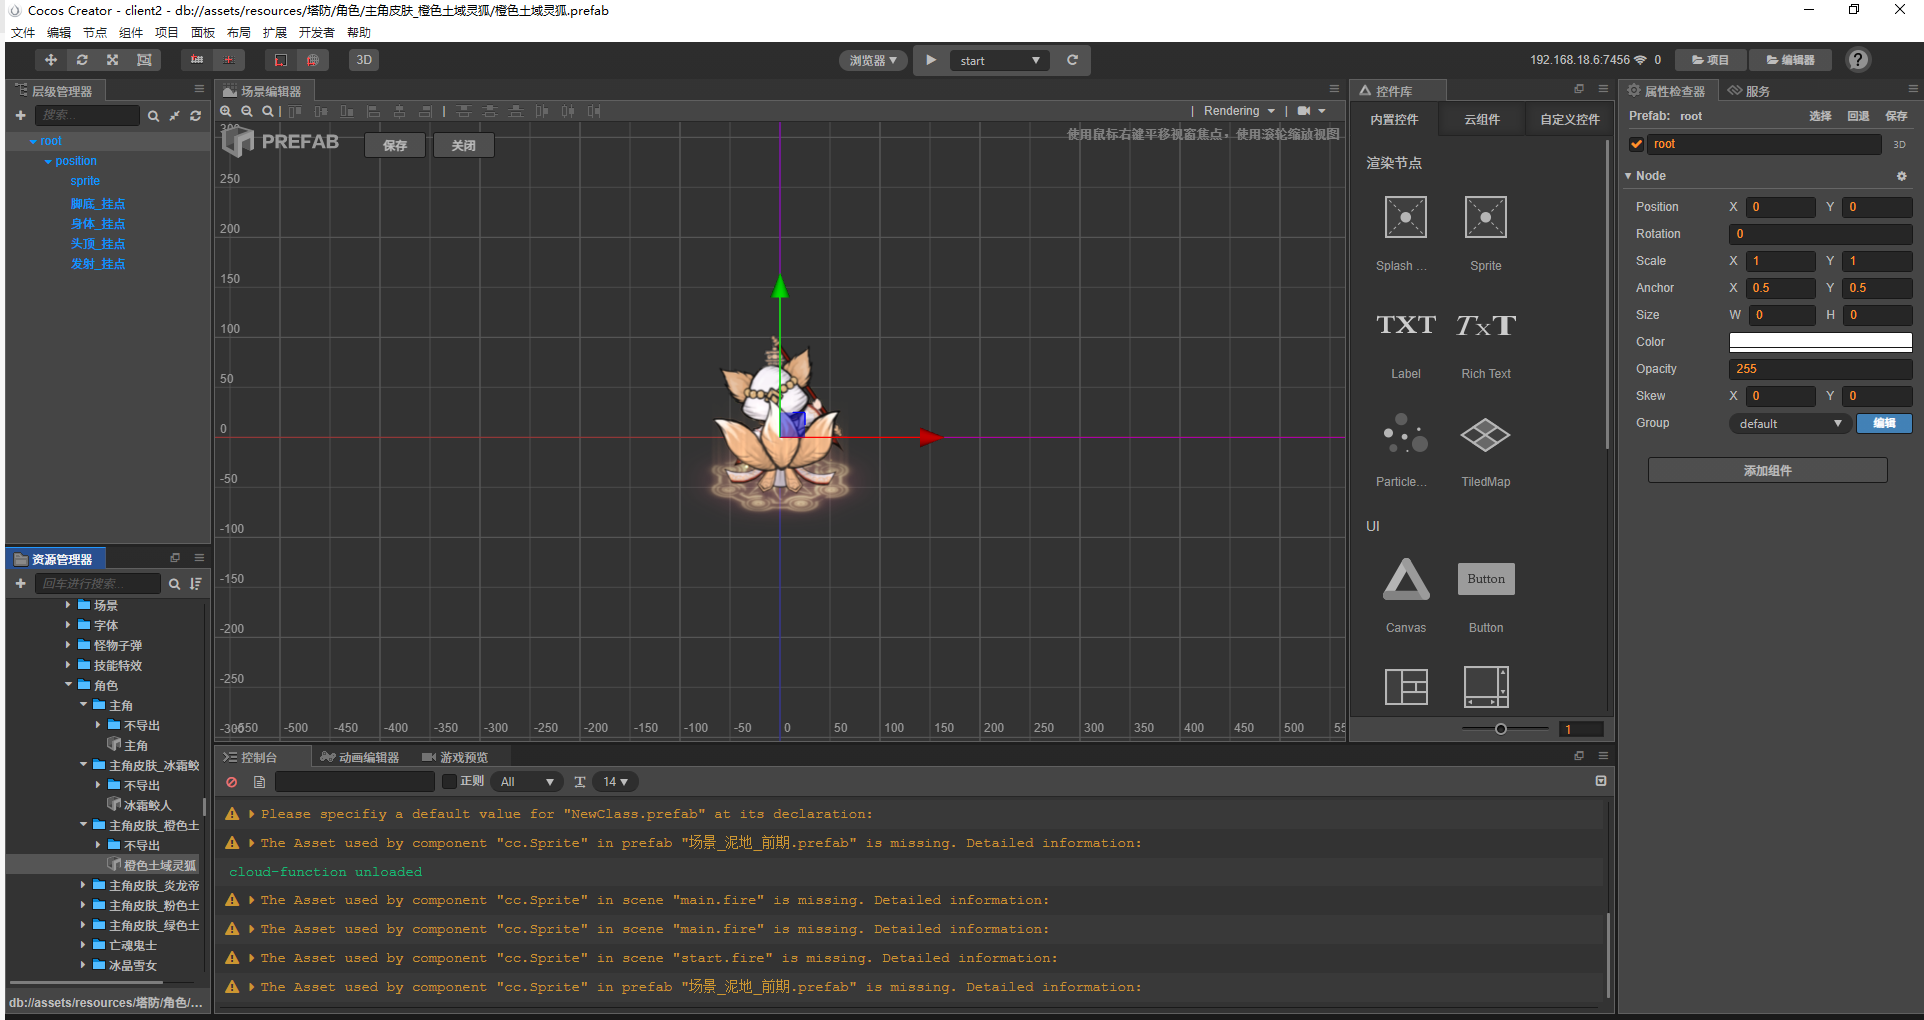This screenshot has width=1924, height=1020.
Task: Clear the console log
Action: pyautogui.click(x=232, y=782)
